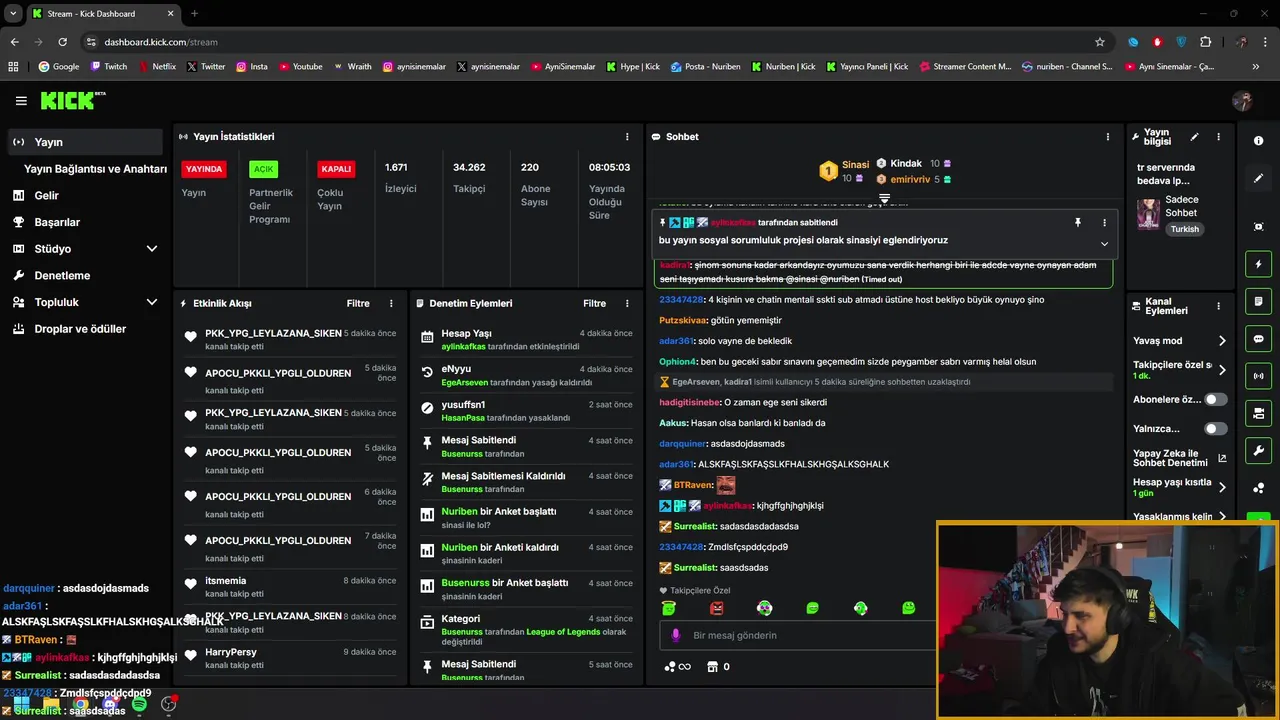Click the YAYINDA status badge
This screenshot has height=720, width=1280.
coord(204,169)
